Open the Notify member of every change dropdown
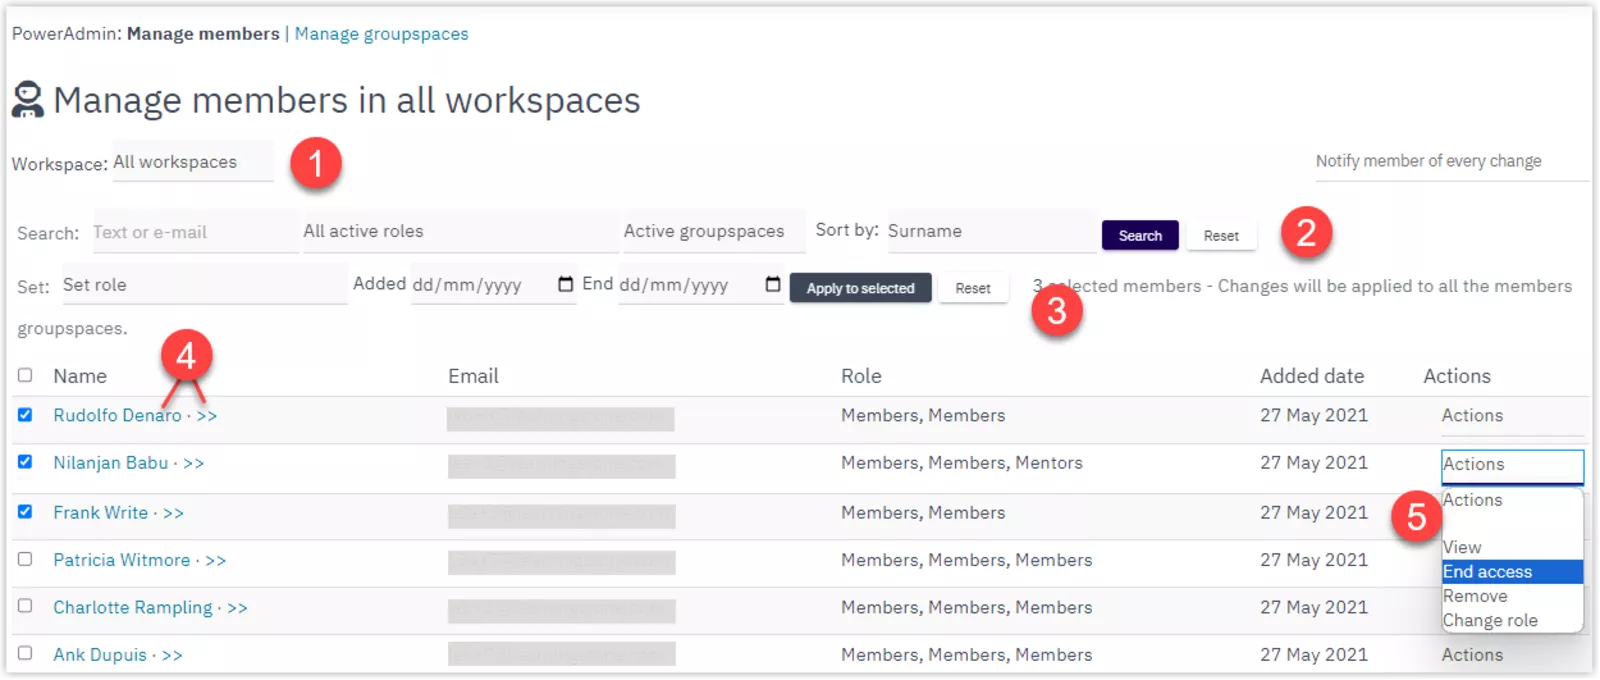1600x680 pixels. 1451,161
